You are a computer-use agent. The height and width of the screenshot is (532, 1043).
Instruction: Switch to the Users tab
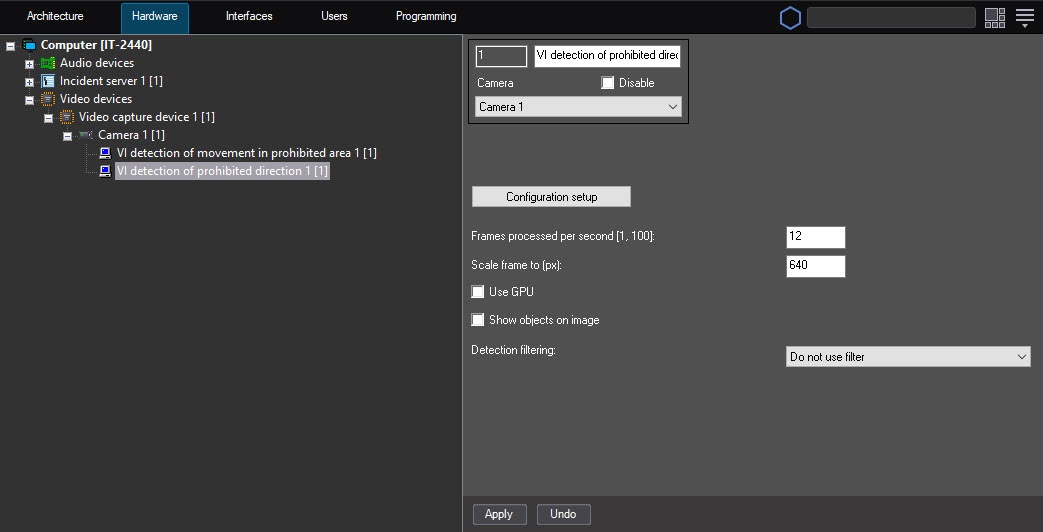point(335,16)
